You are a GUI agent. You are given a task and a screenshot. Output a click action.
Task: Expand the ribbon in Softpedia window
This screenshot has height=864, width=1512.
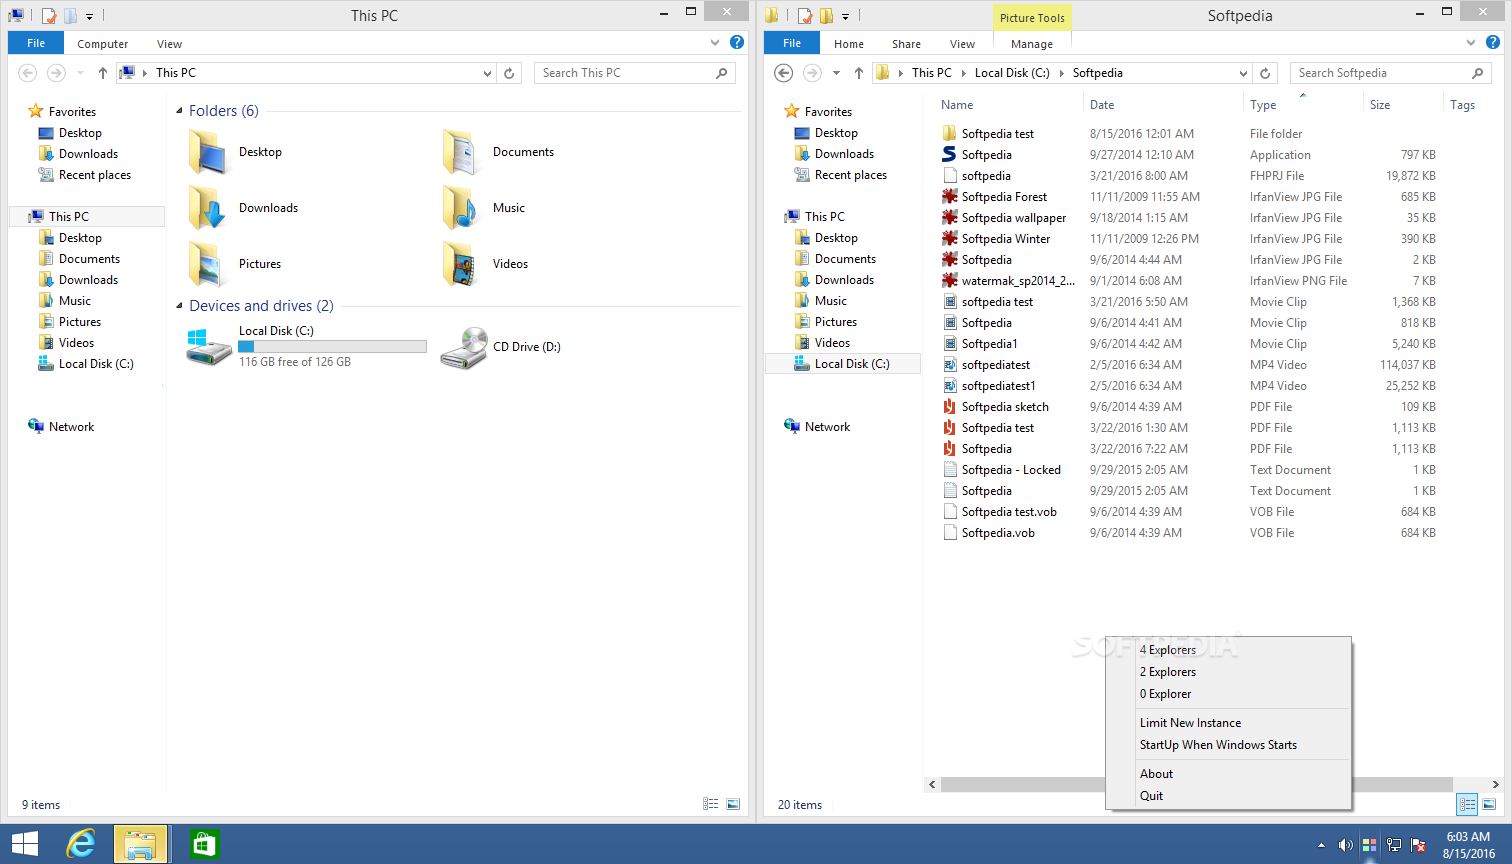(1471, 43)
